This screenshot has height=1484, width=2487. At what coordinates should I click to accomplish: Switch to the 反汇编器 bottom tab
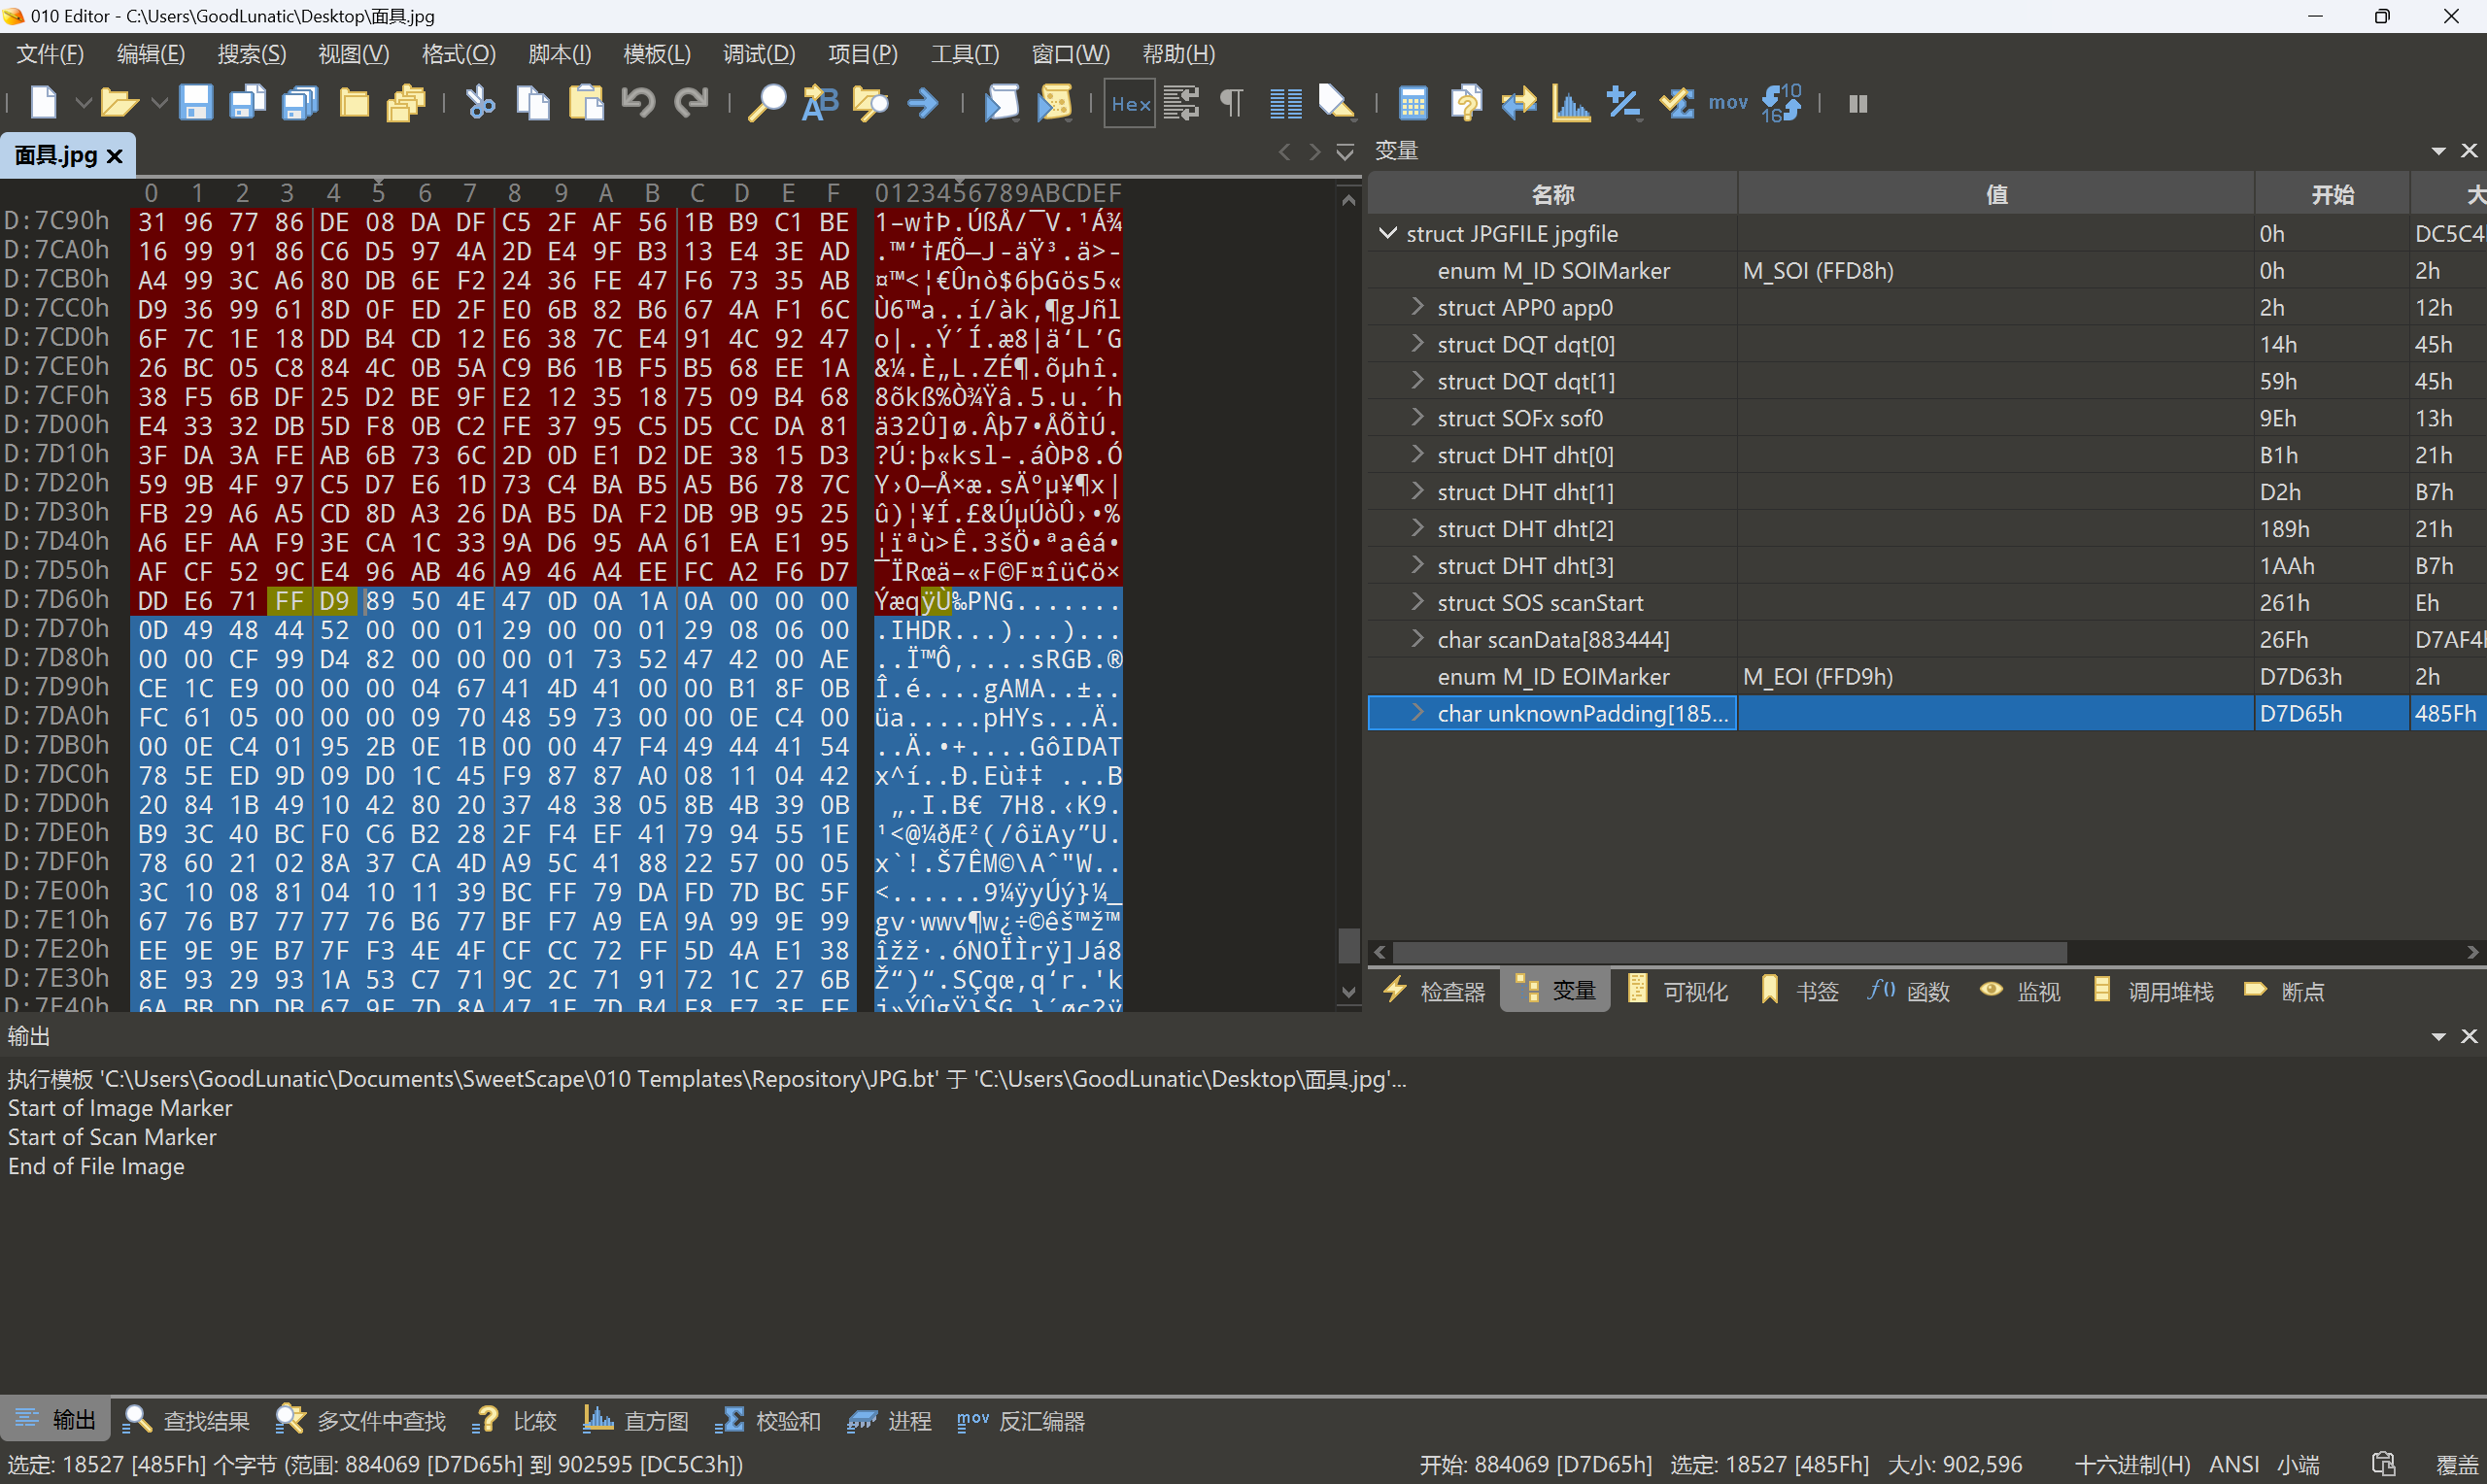click(1021, 1420)
